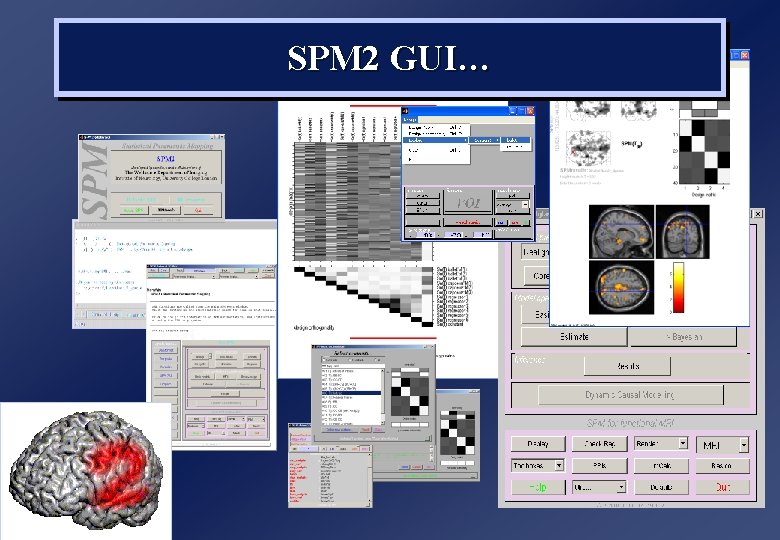Click the contrast manager list scrollbar
The image size is (780, 540).
coord(383,397)
